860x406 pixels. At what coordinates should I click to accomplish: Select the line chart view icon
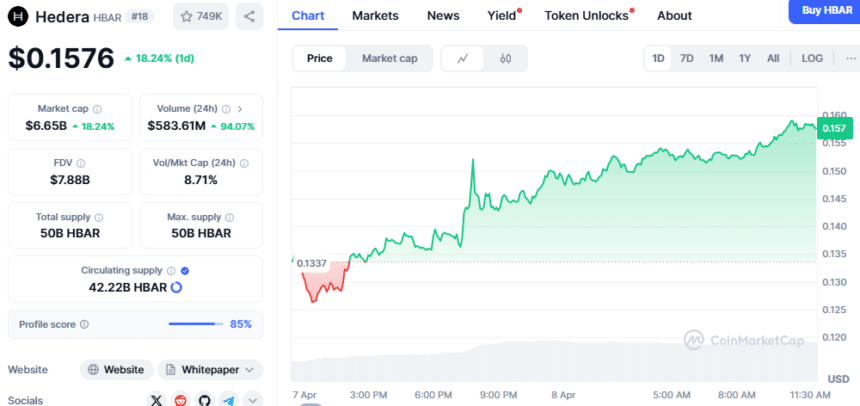463,58
